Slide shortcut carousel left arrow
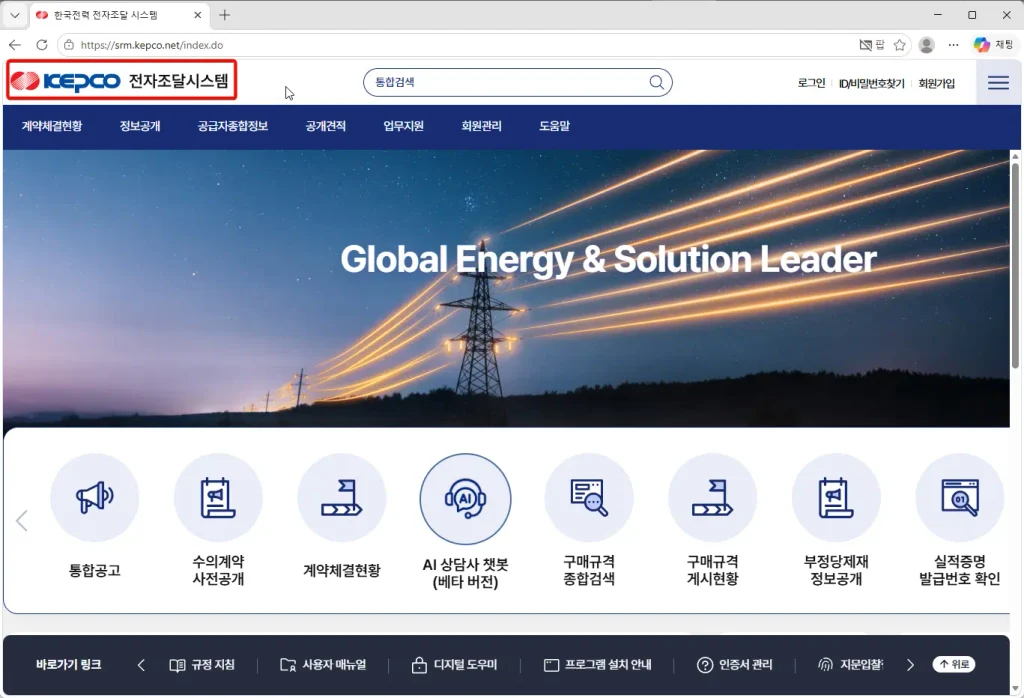1024x698 pixels. click(22, 520)
